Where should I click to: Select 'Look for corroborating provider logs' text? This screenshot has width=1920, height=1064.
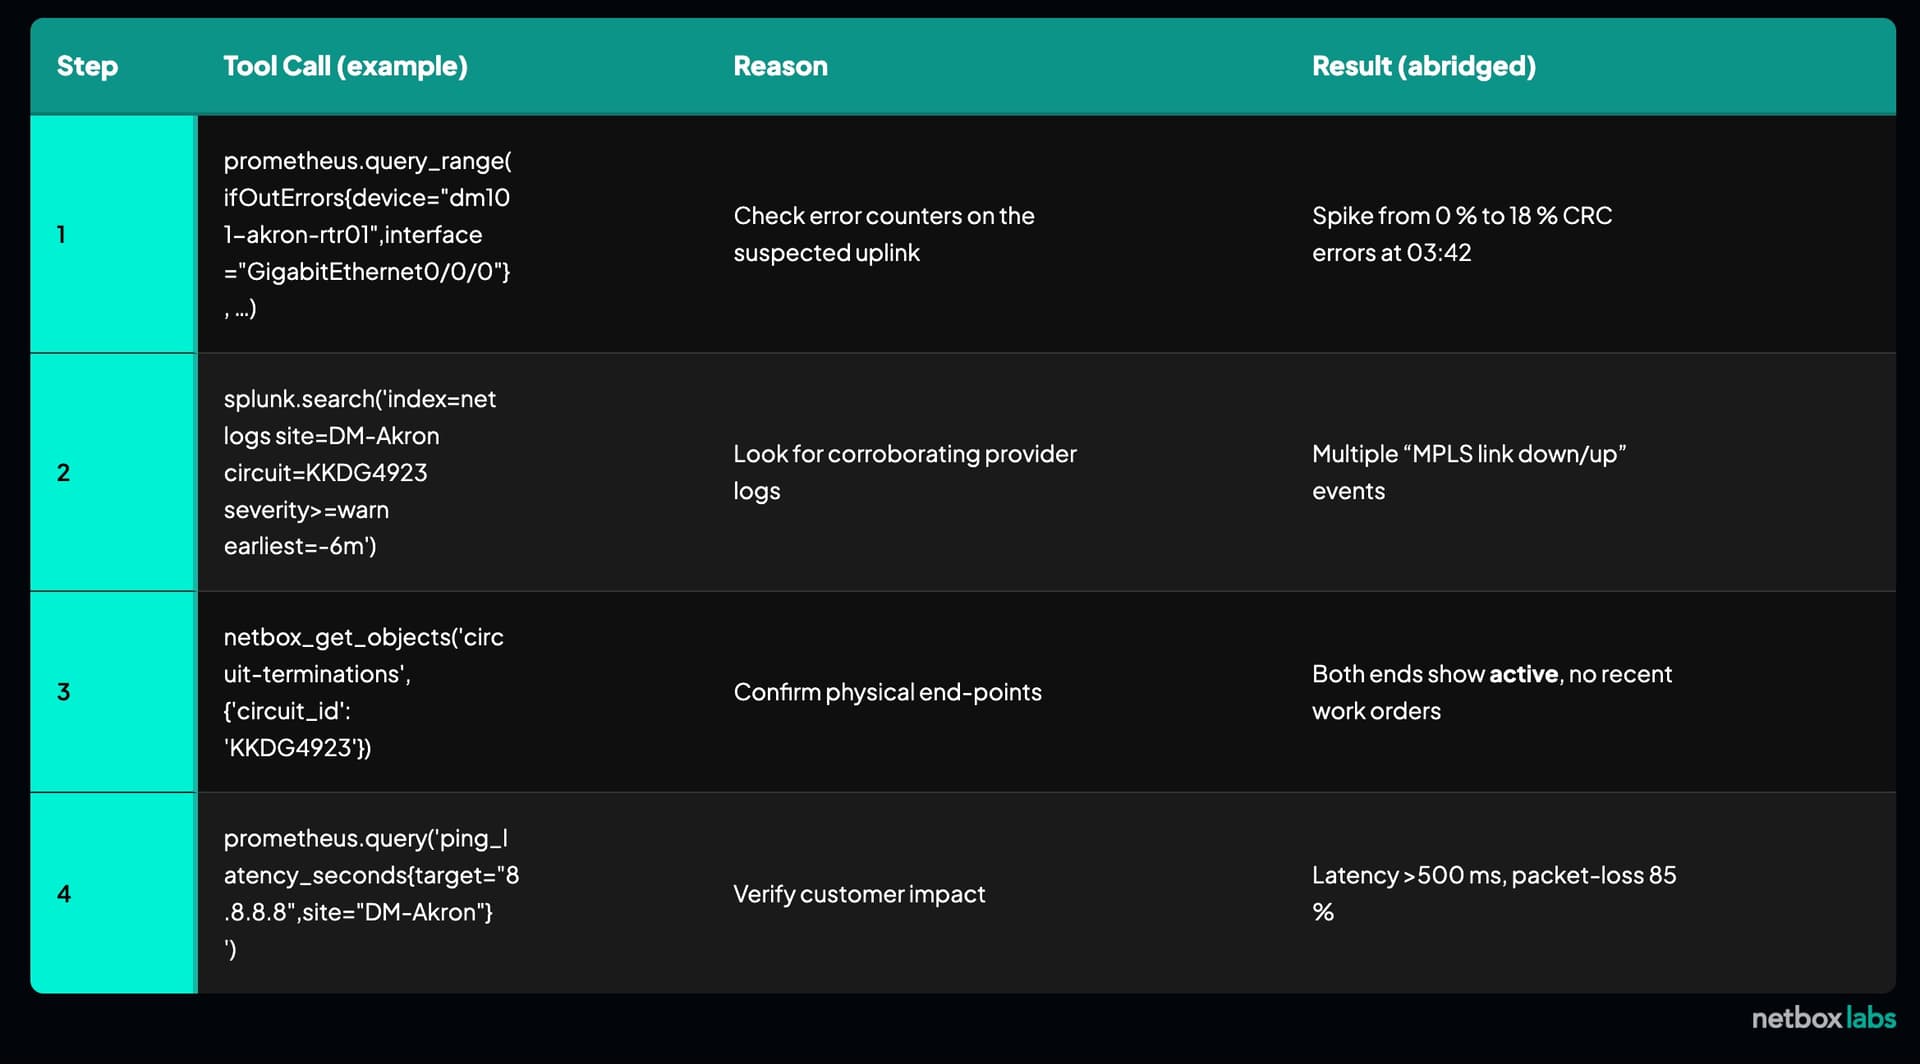(x=904, y=472)
